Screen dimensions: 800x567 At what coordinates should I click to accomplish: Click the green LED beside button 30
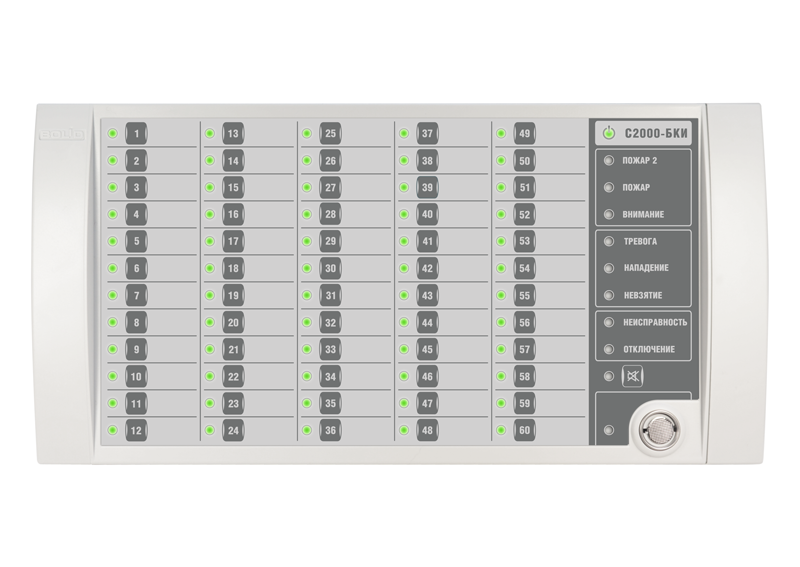point(307,268)
